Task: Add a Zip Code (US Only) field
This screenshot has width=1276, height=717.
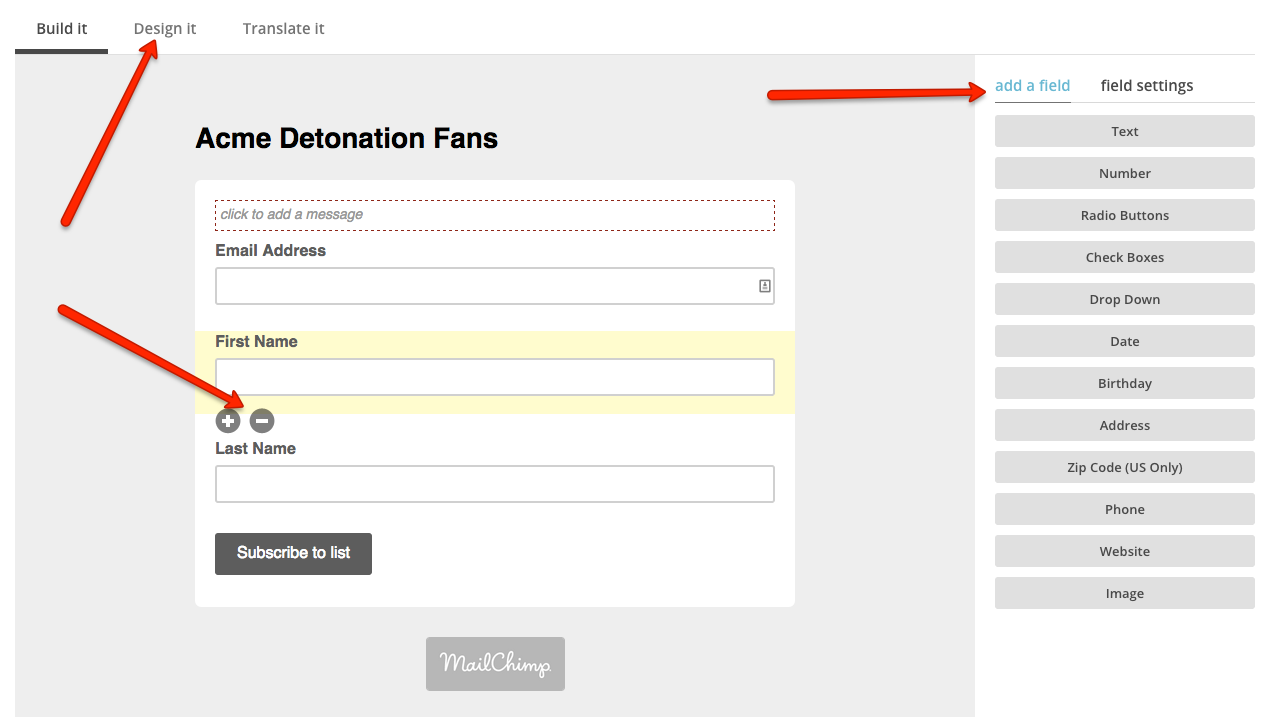Action: click(1125, 467)
